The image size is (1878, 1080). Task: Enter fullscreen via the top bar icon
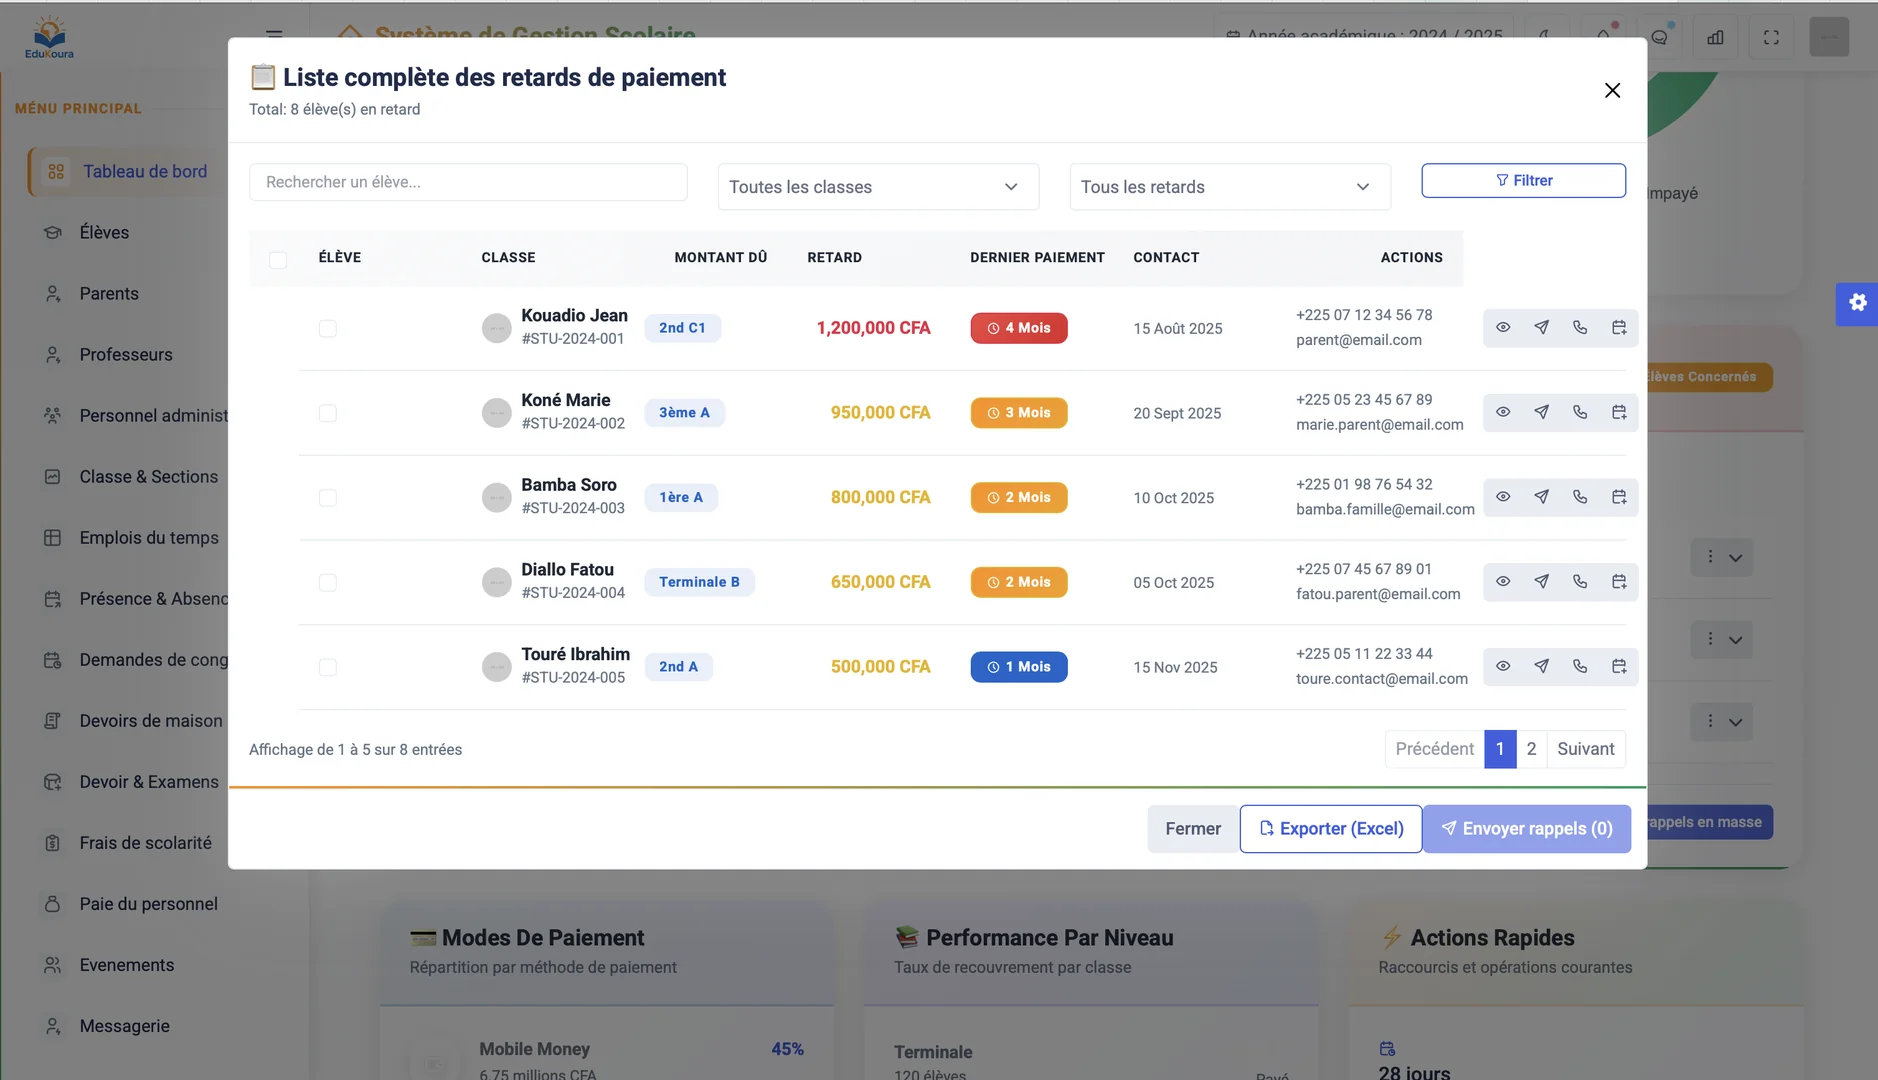[x=1771, y=37]
